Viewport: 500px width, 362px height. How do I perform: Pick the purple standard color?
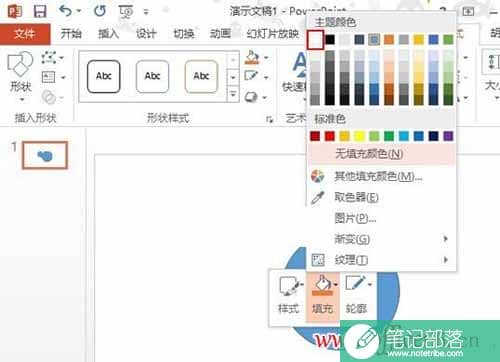tap(448, 136)
